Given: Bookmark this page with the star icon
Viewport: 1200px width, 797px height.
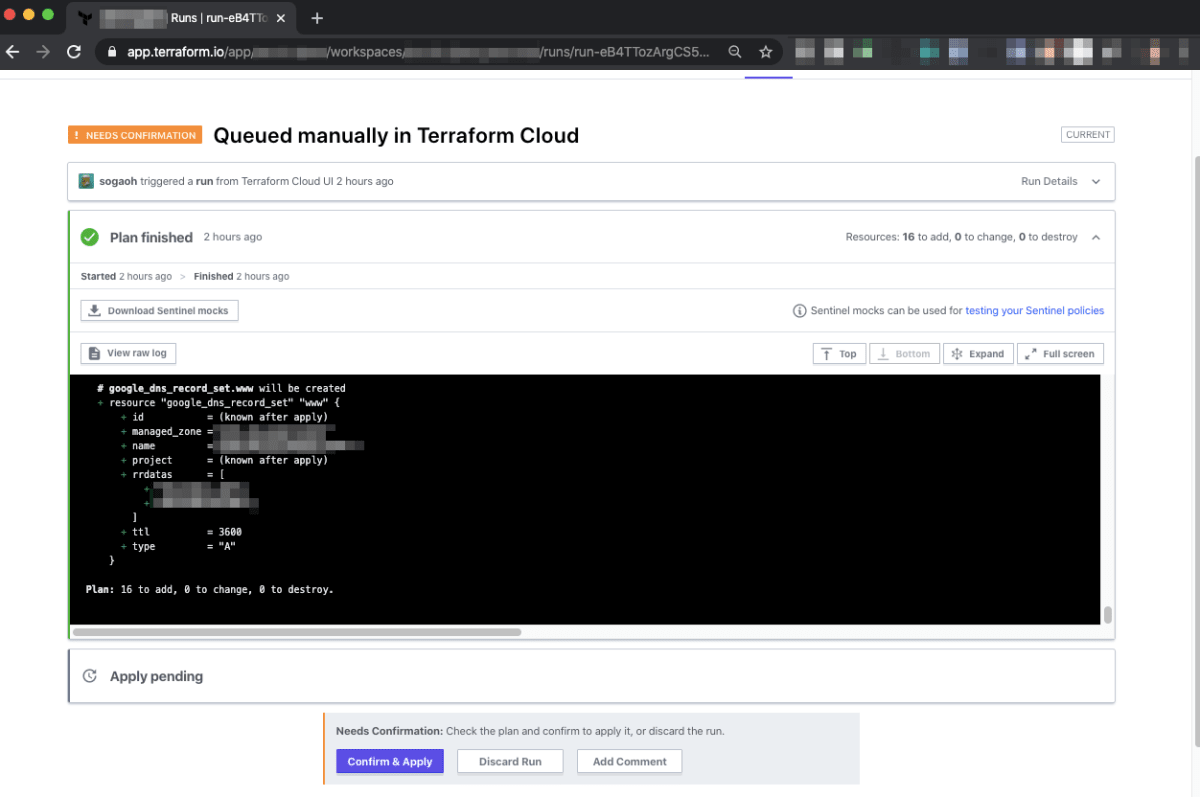Looking at the screenshot, I should pyautogui.click(x=765, y=52).
